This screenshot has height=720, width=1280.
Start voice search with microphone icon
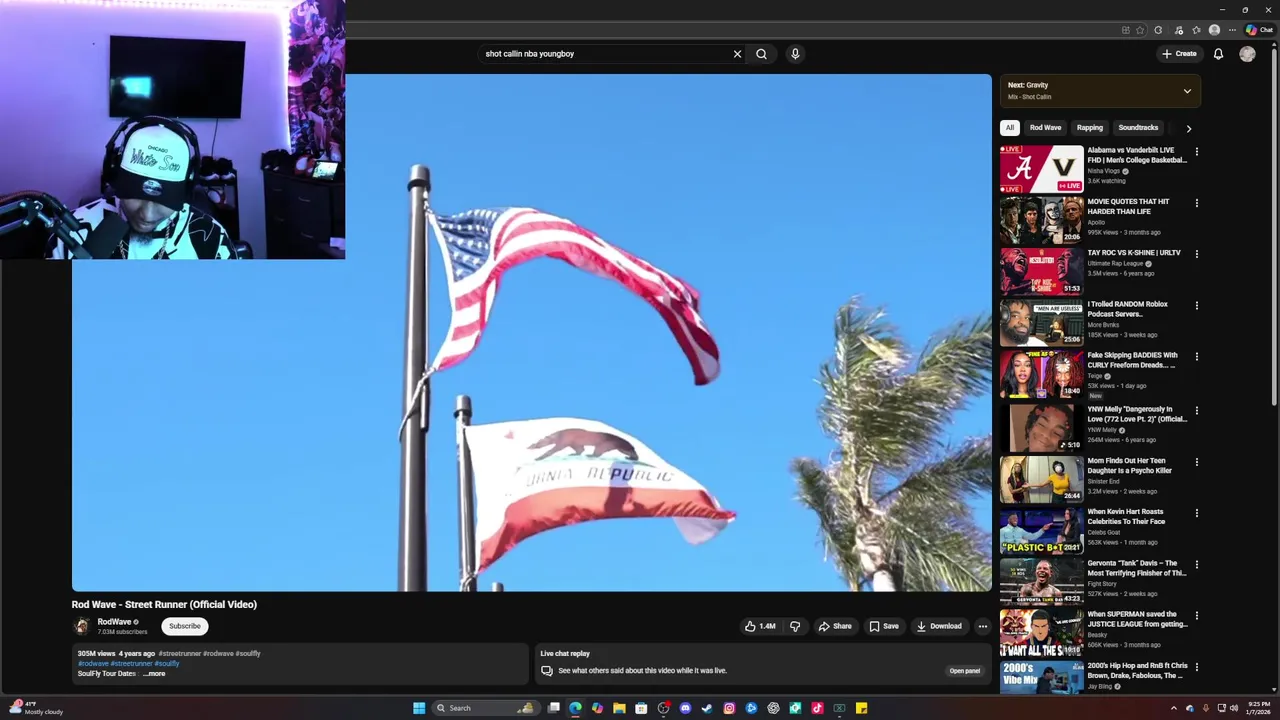point(795,54)
